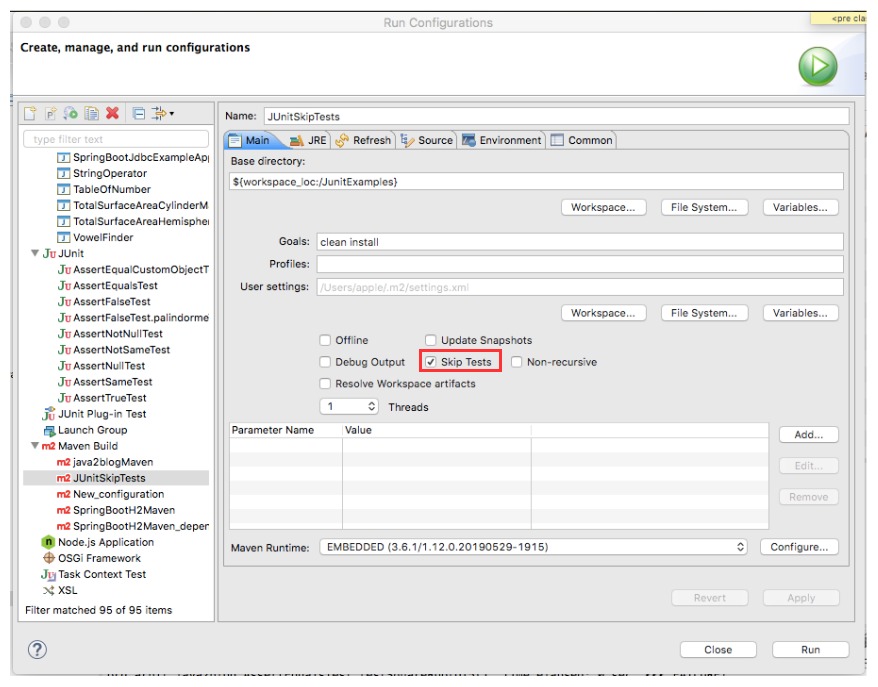Click the Add parameter button

(809, 434)
